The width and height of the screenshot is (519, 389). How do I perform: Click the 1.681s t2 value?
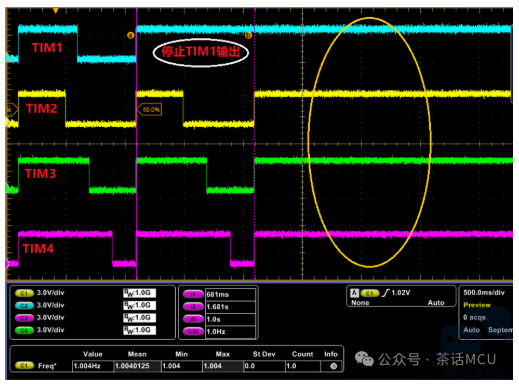[218, 307]
